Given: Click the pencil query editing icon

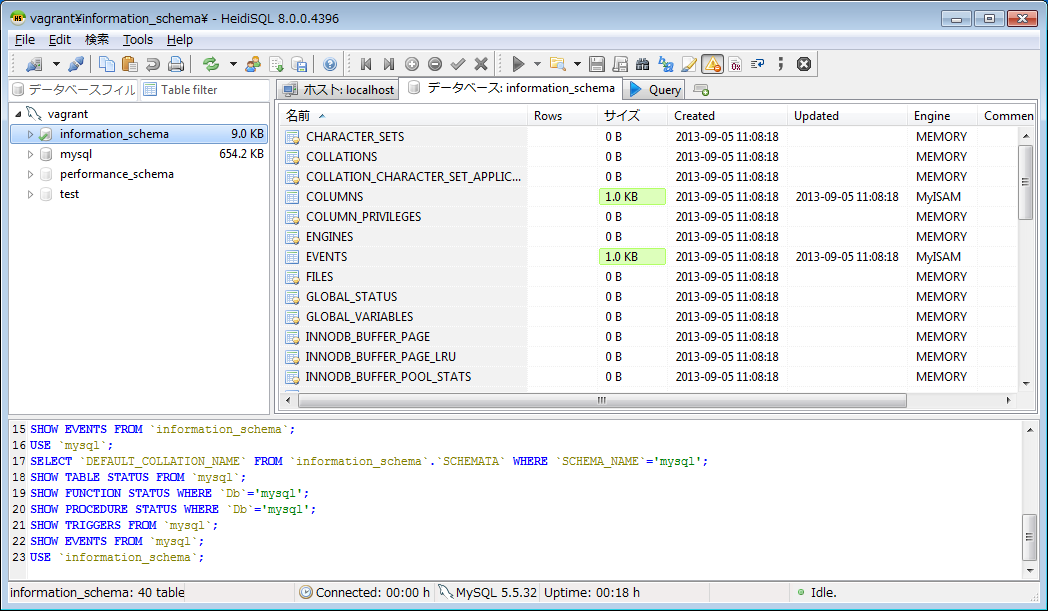Looking at the screenshot, I should click(x=689, y=64).
